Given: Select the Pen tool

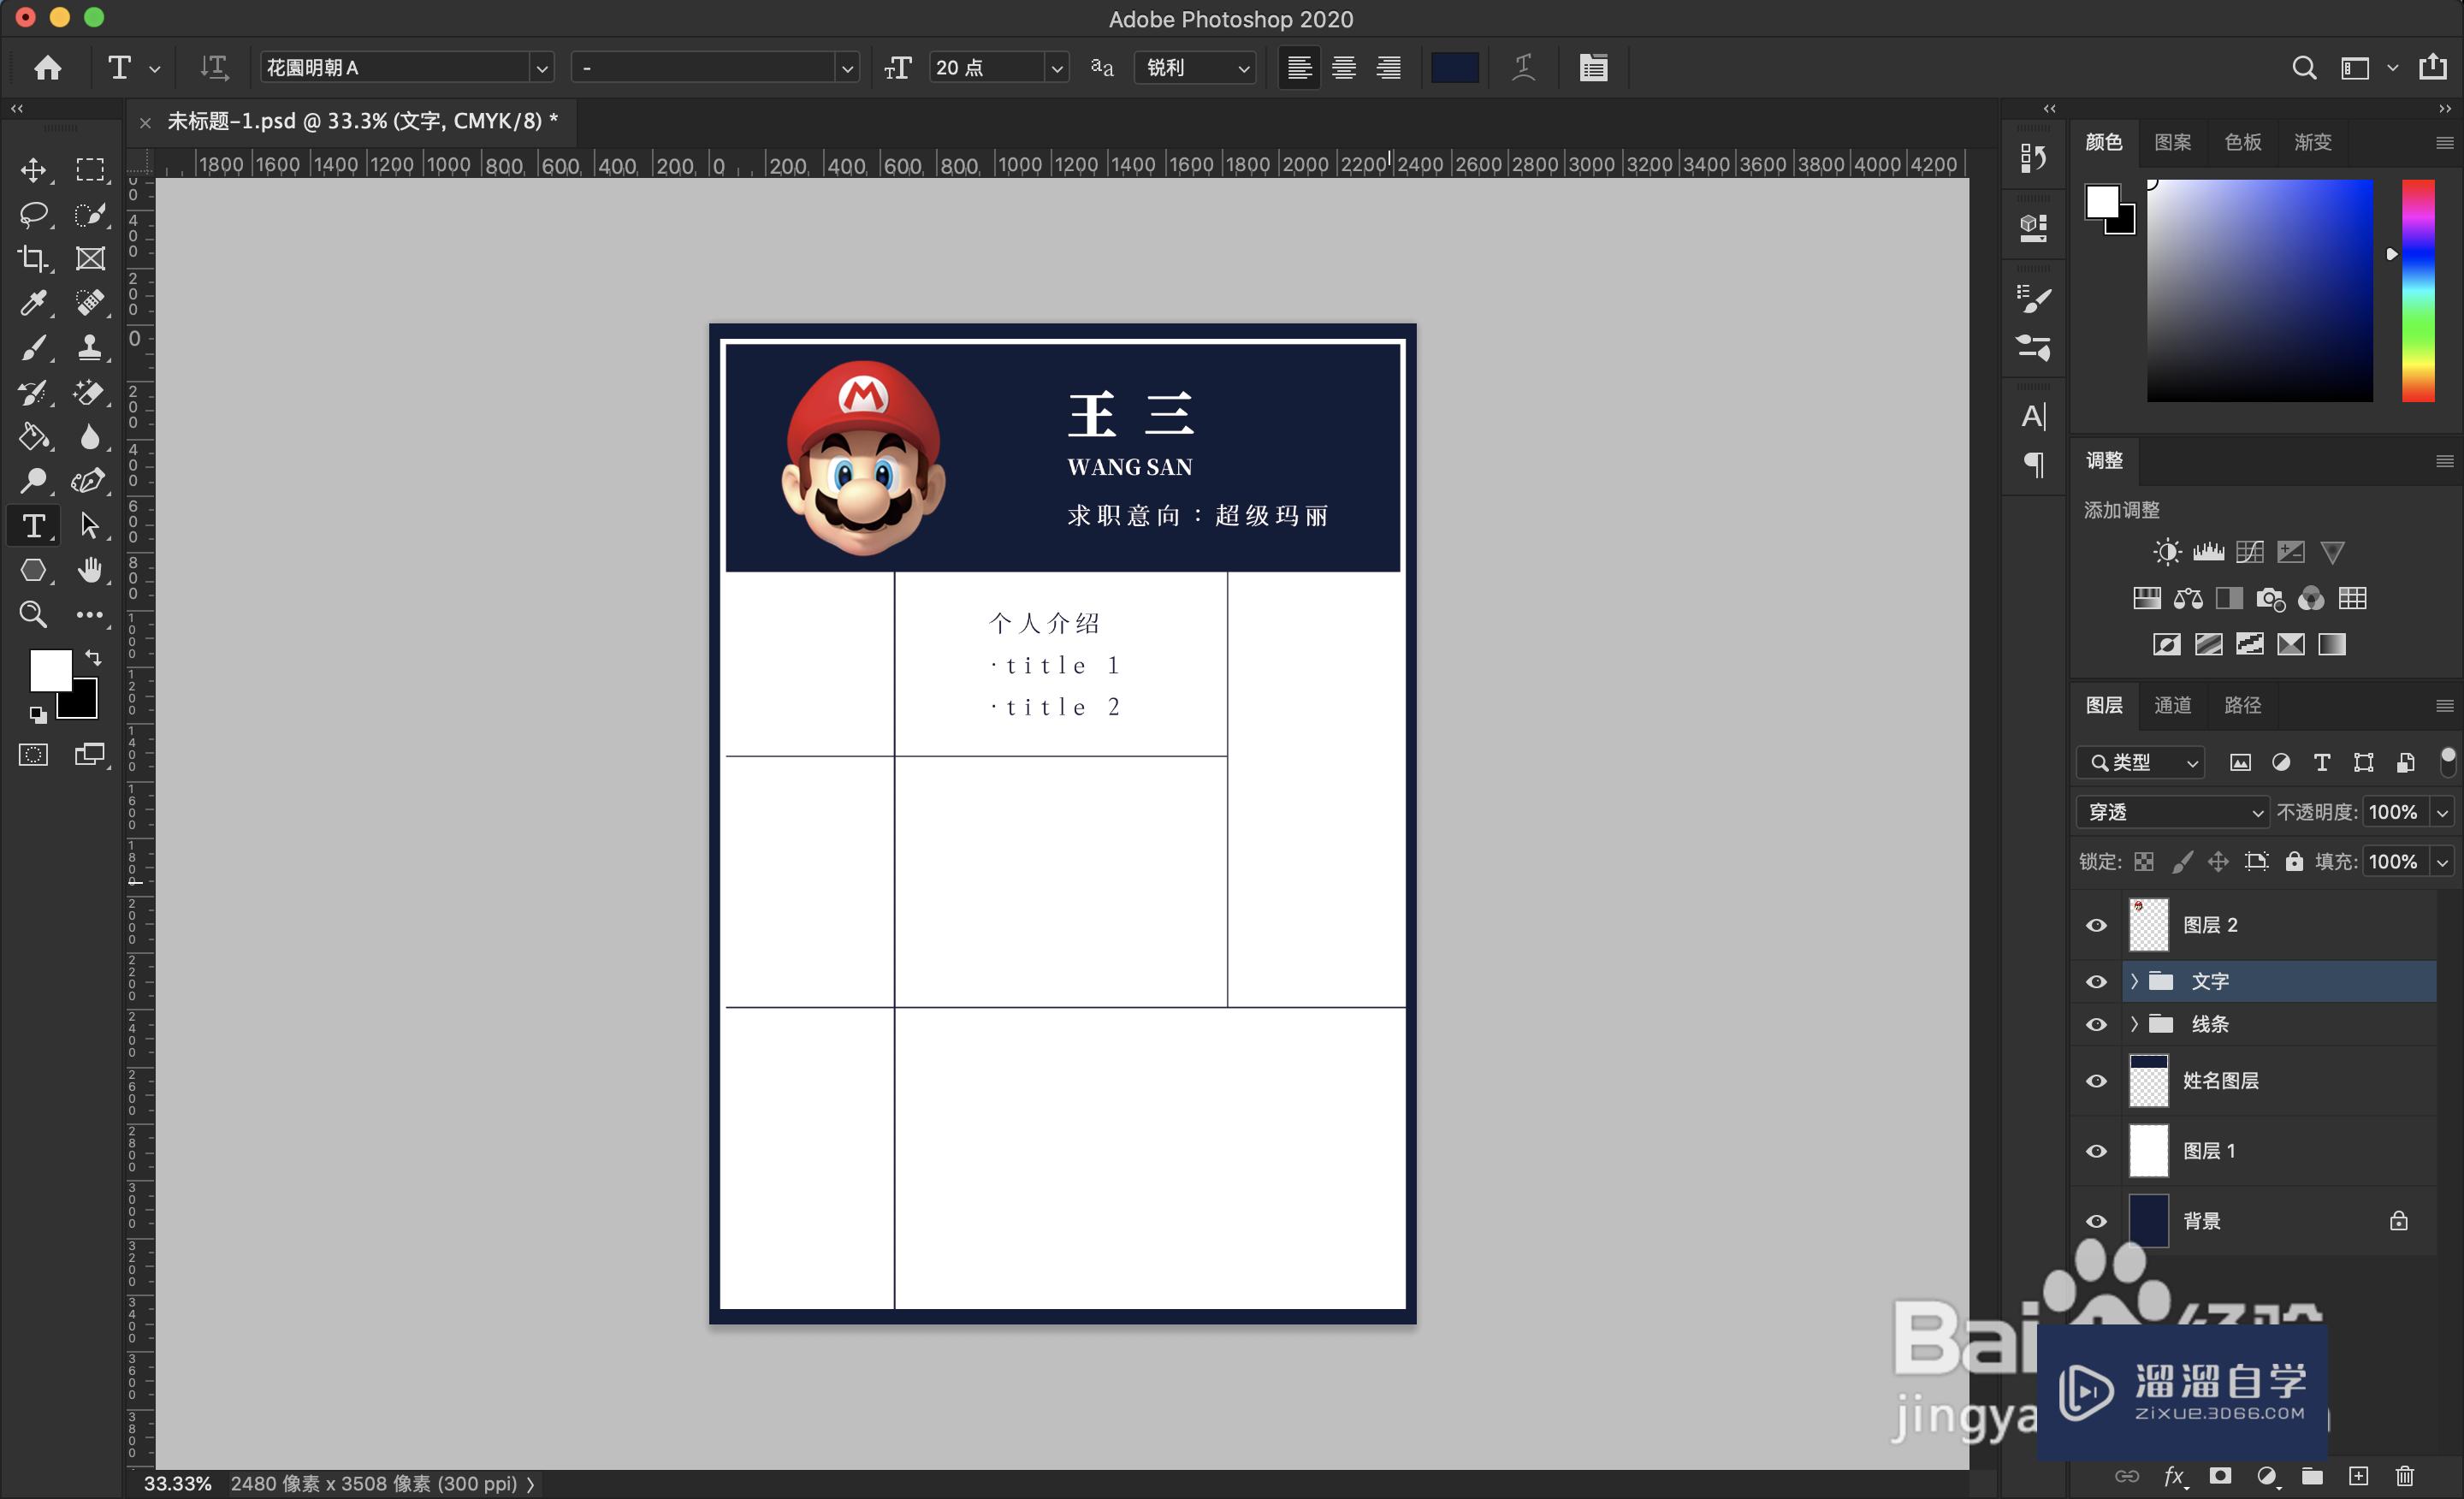Looking at the screenshot, I should click(90, 480).
